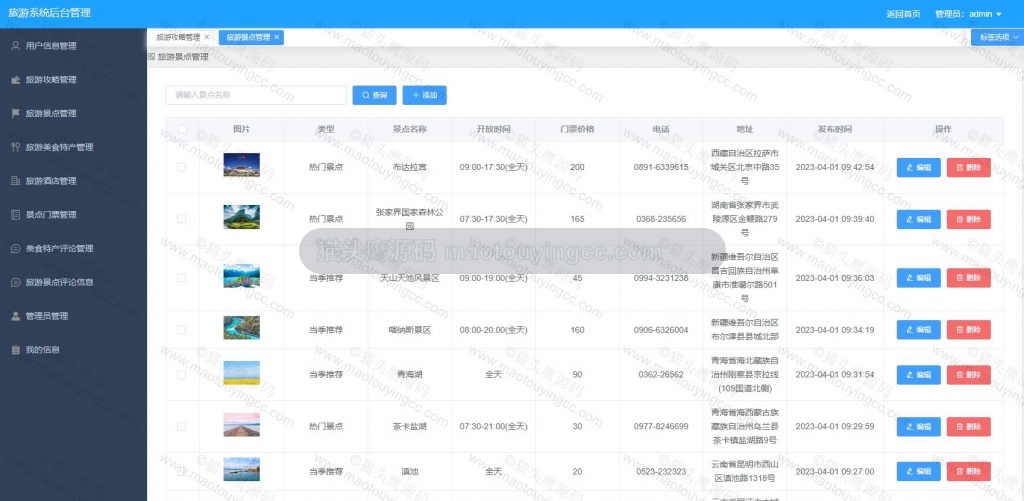Edit the 滇池 row
1024x501 pixels.
click(x=918, y=472)
